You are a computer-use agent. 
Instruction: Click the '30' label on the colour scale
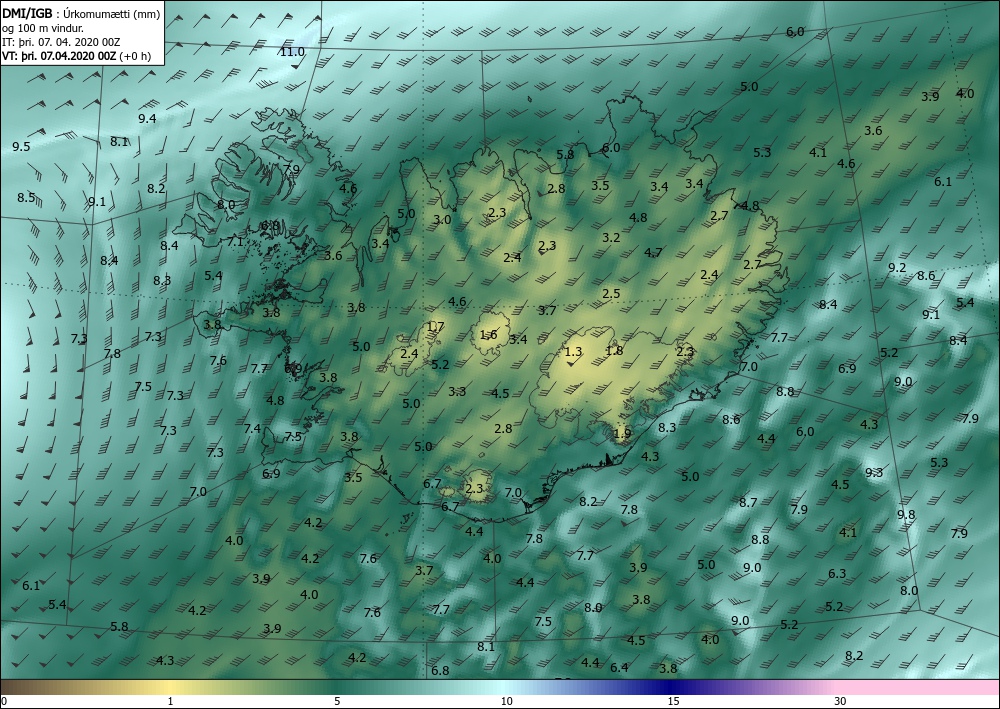pyautogui.click(x=841, y=701)
